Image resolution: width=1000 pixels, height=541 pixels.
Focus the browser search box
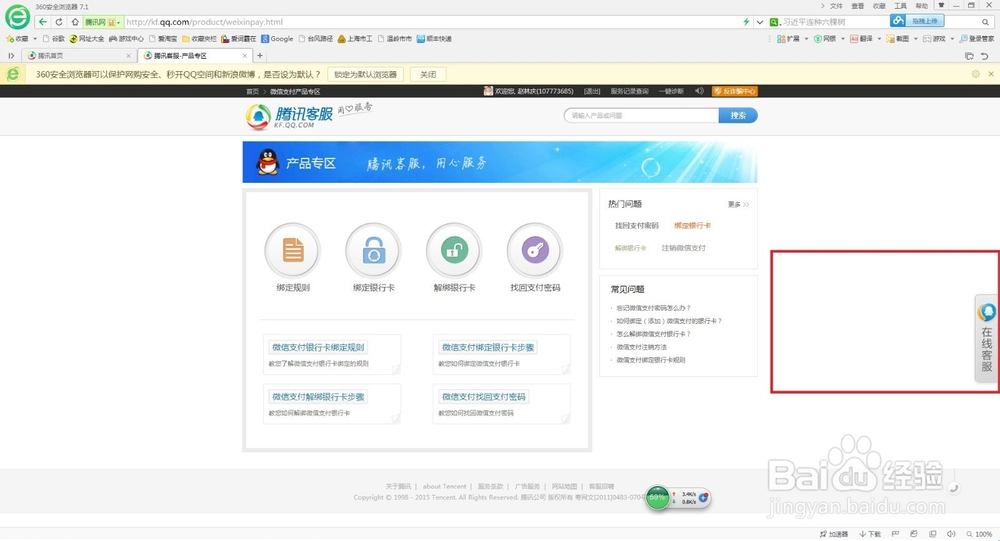pyautogui.click(x=834, y=22)
